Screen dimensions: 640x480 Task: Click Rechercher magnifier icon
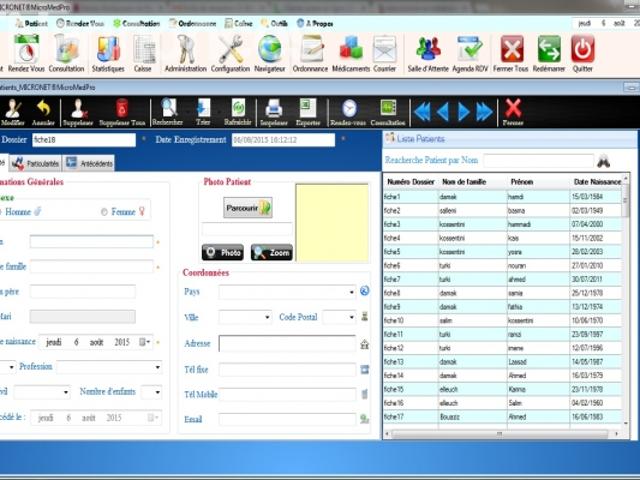tap(168, 112)
